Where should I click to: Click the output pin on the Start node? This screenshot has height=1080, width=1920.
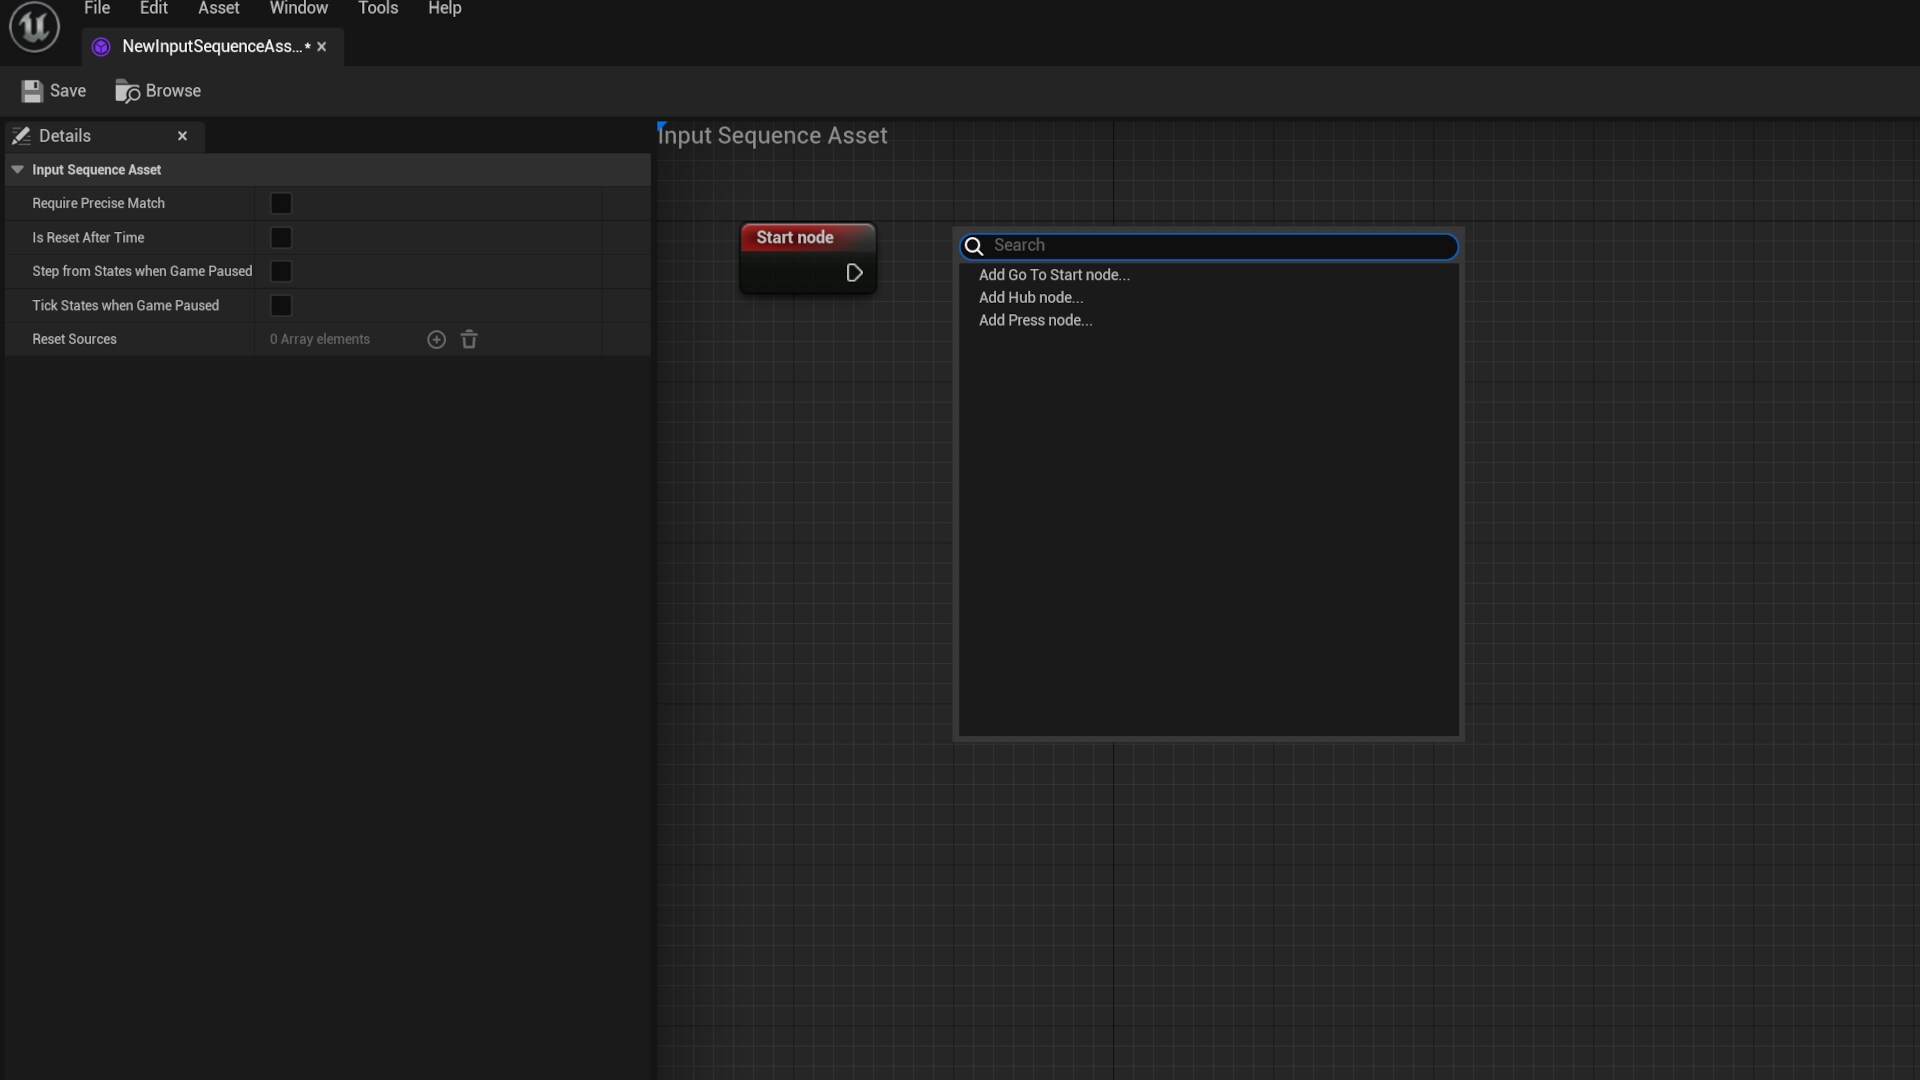(854, 272)
